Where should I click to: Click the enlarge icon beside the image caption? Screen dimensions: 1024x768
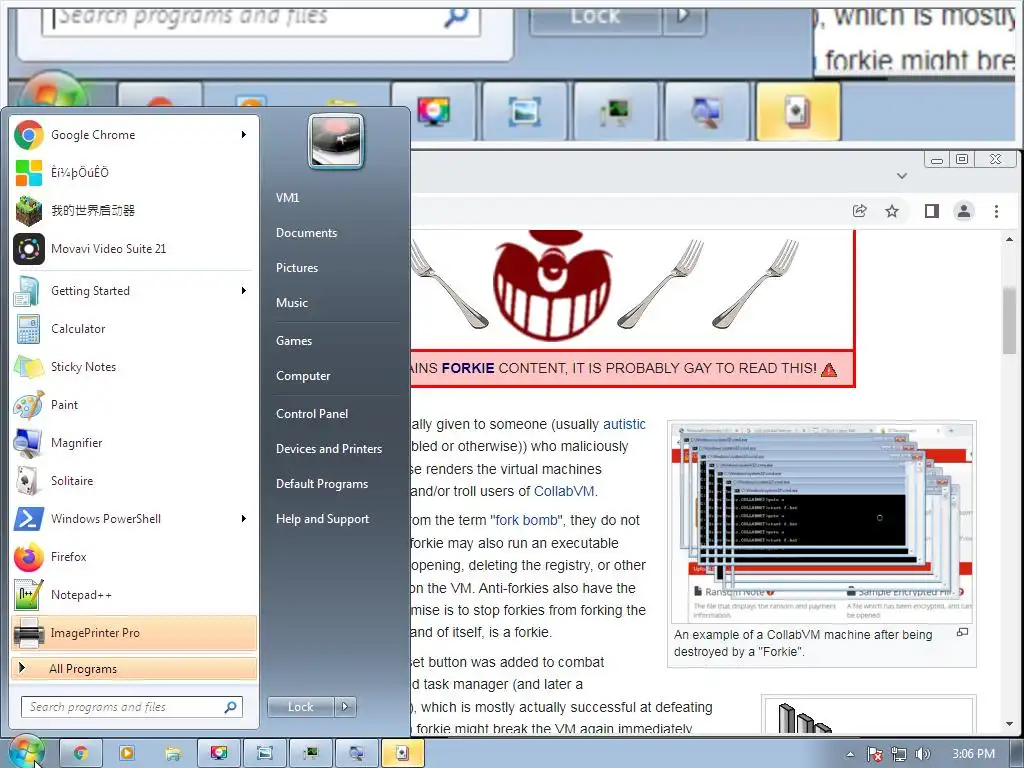(962, 632)
